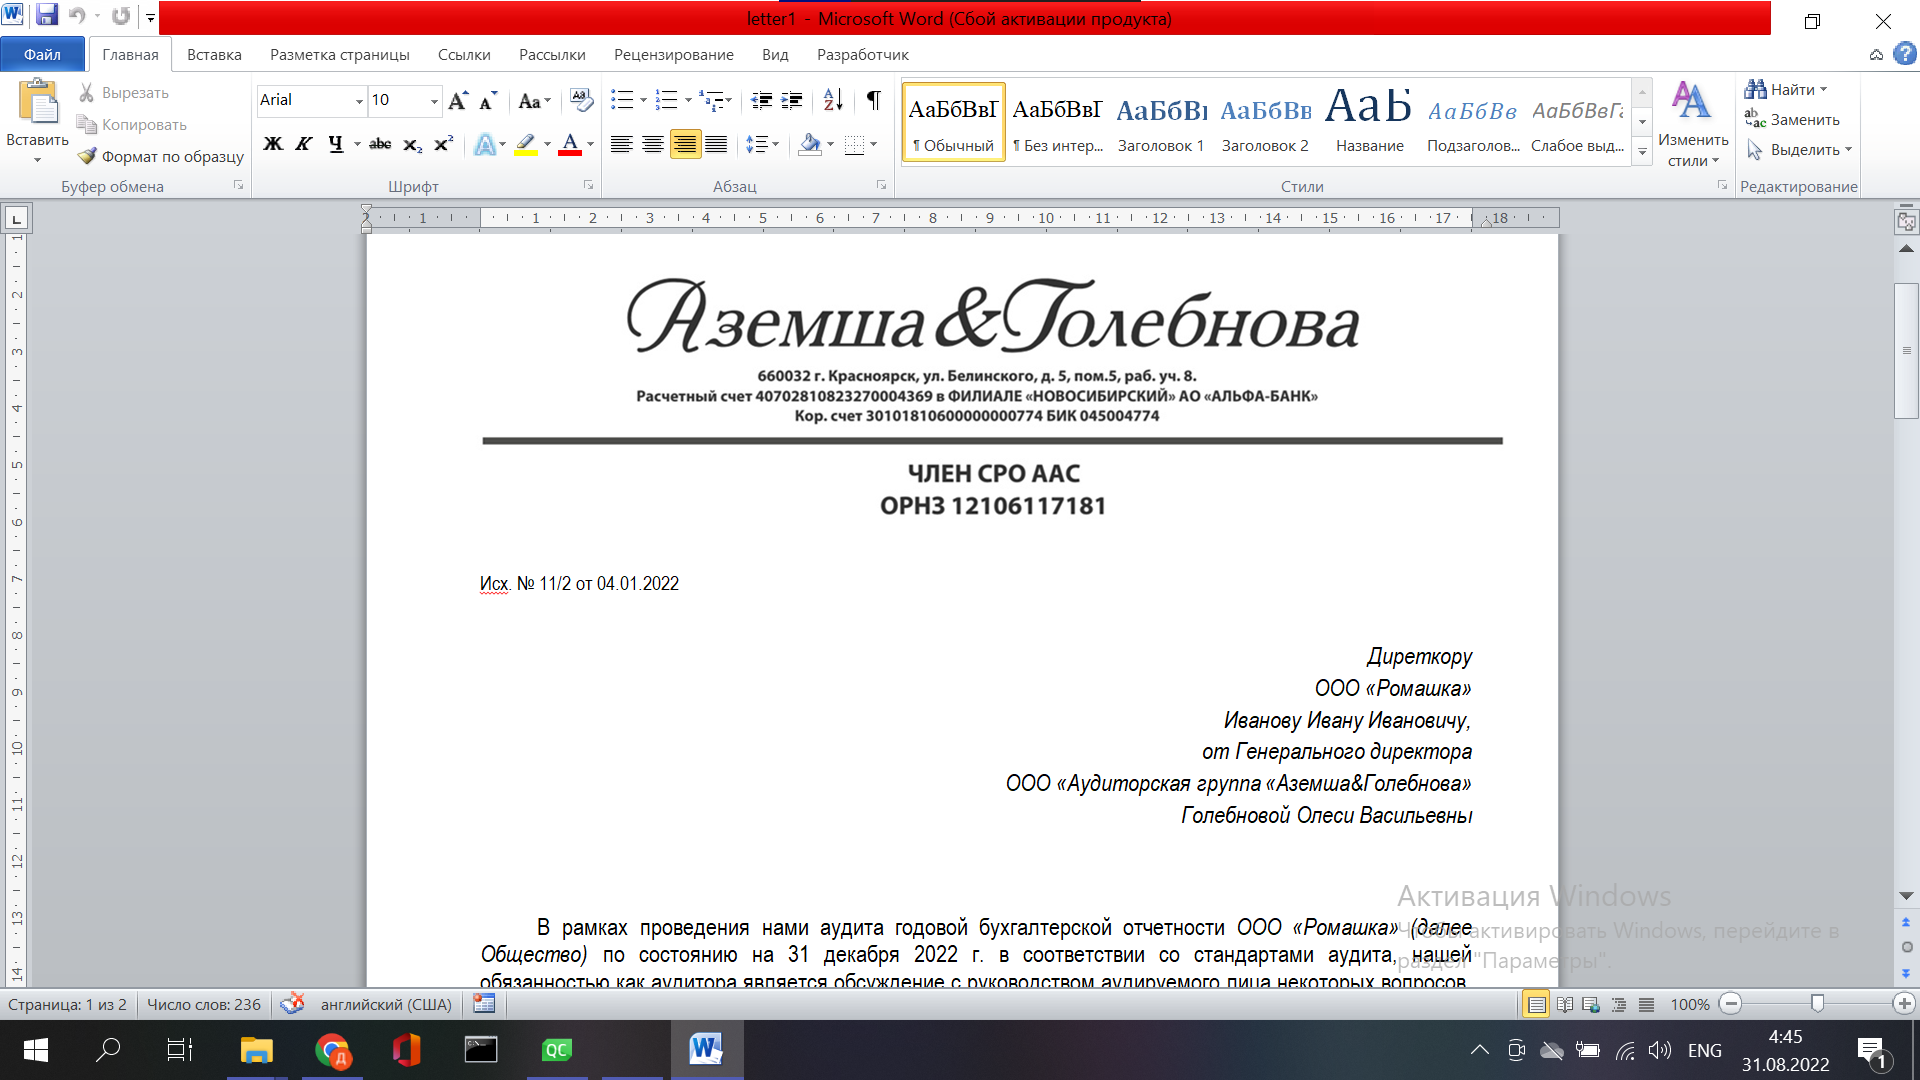Image resolution: width=1920 pixels, height=1080 pixels.
Task: Open the bullet list dropdown arrow
Action: point(643,100)
